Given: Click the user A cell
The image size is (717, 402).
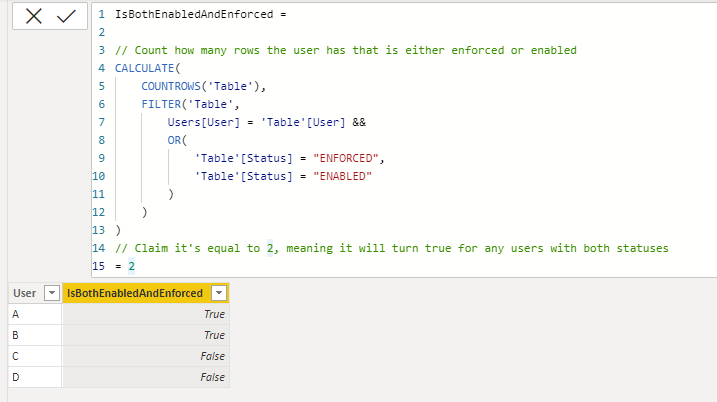Looking at the screenshot, I should (x=35, y=314).
